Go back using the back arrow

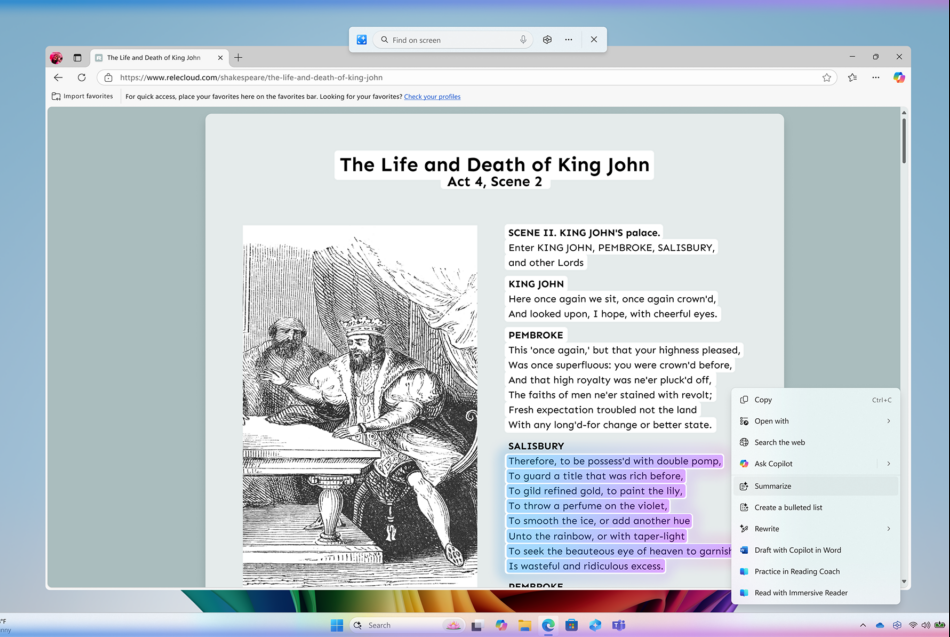(x=58, y=77)
